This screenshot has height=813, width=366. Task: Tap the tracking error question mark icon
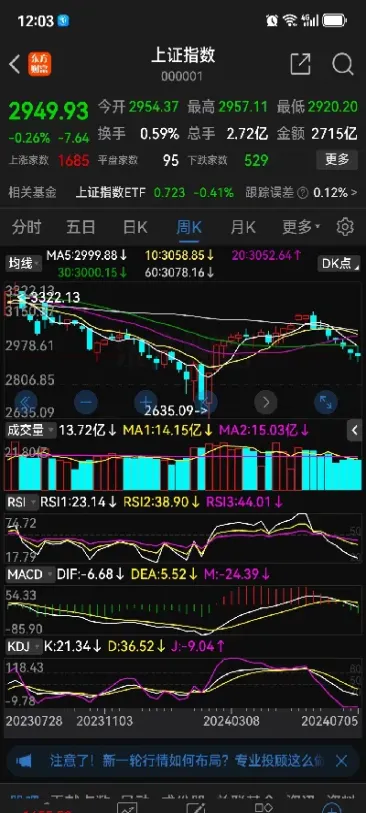(x=304, y=193)
